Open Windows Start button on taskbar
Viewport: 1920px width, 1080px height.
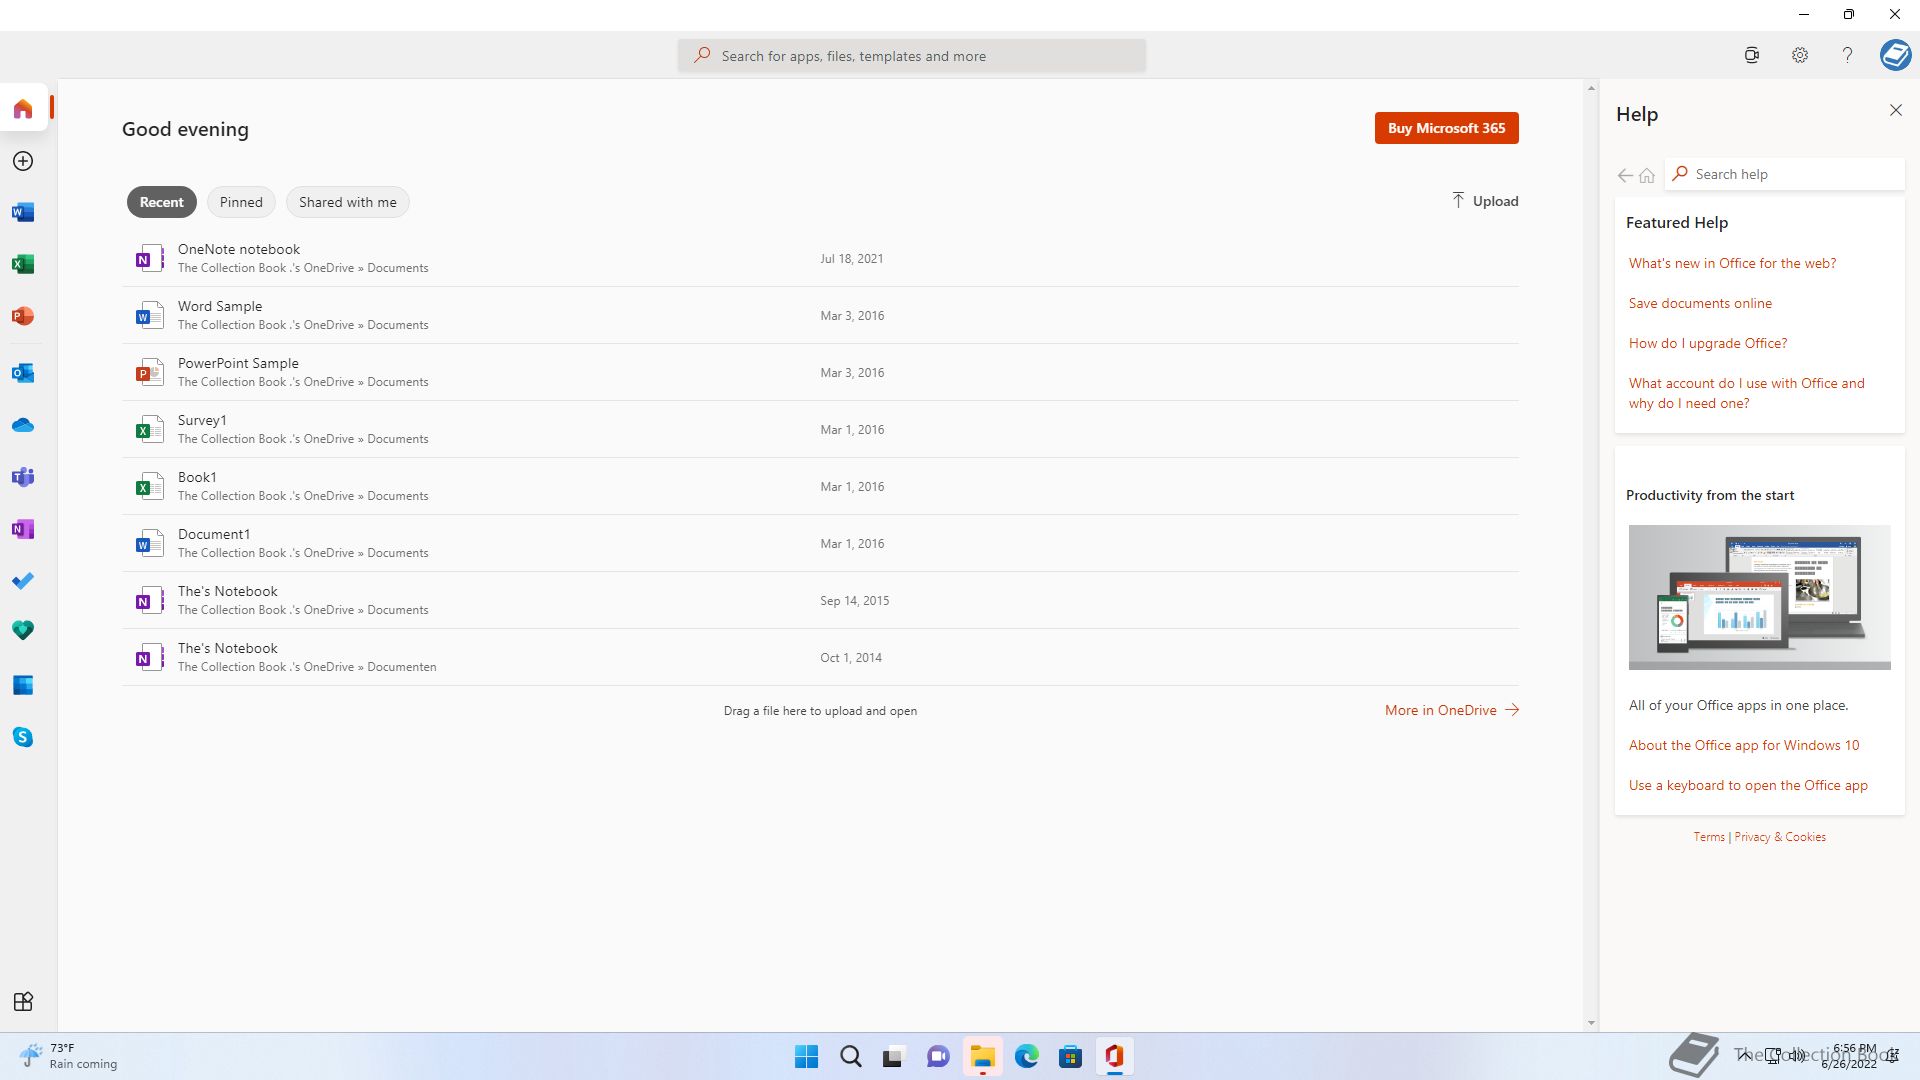tap(806, 1057)
